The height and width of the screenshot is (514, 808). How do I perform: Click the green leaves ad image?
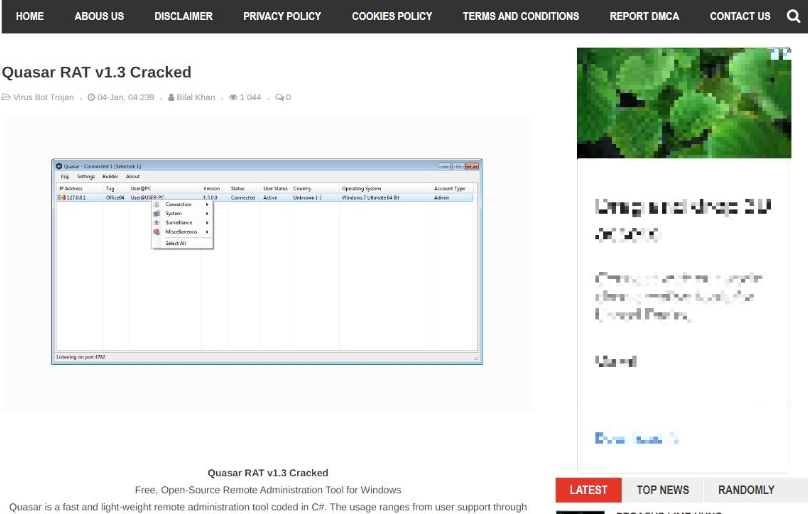tap(684, 103)
